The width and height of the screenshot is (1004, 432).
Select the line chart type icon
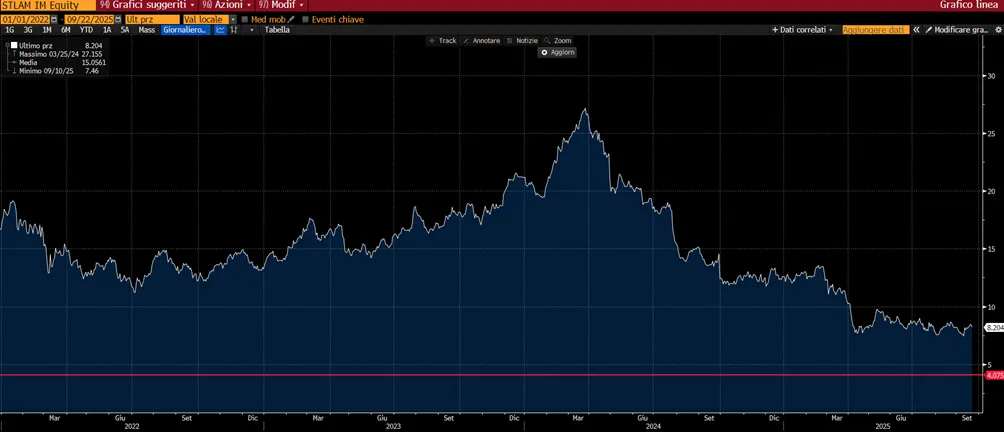220,29
